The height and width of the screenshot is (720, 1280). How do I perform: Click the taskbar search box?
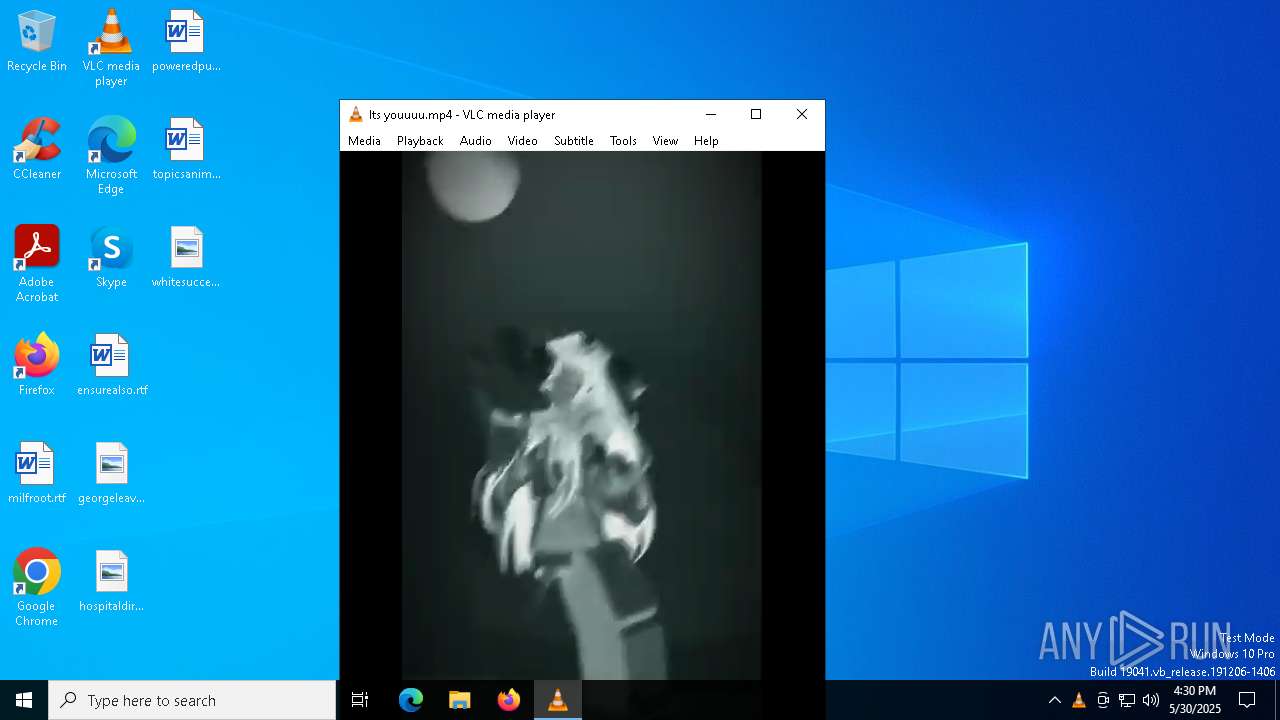click(x=192, y=700)
